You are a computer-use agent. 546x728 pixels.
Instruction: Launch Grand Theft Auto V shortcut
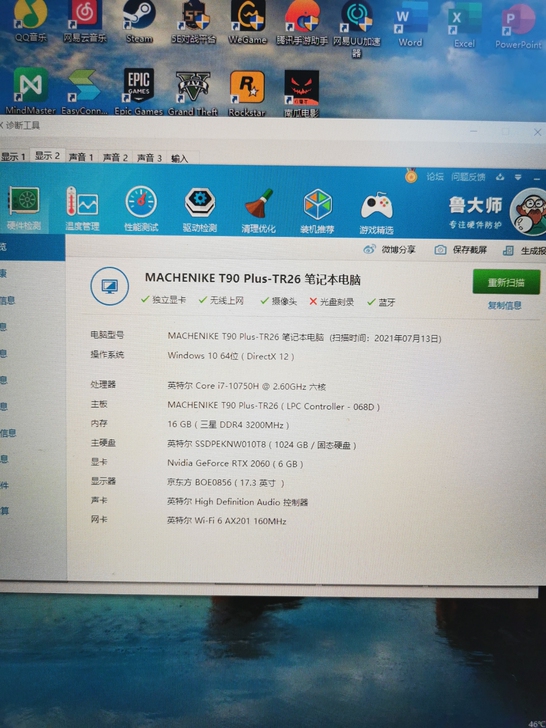coord(193,92)
